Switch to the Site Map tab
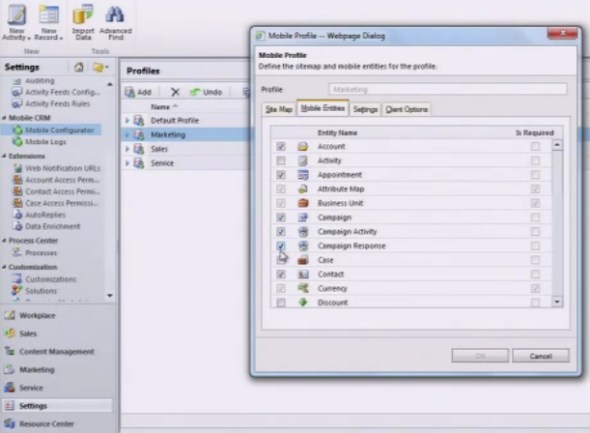 (x=278, y=109)
